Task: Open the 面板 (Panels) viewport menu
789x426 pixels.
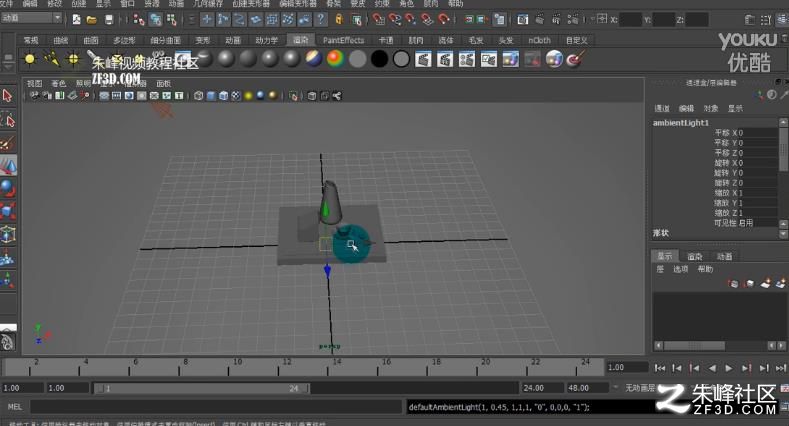Action: 164,83
